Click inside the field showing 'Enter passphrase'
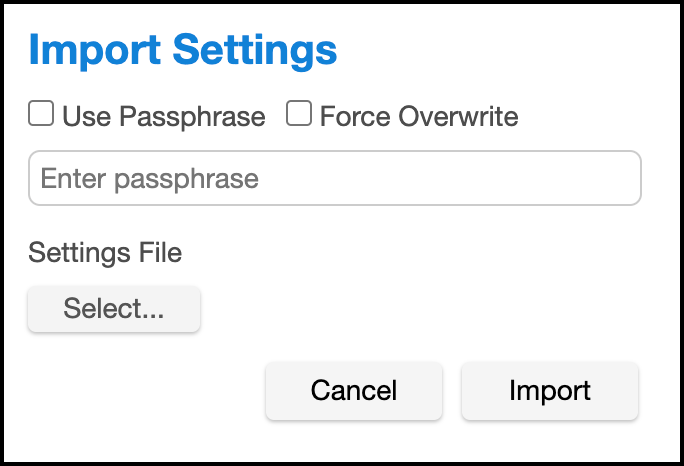 click(334, 179)
